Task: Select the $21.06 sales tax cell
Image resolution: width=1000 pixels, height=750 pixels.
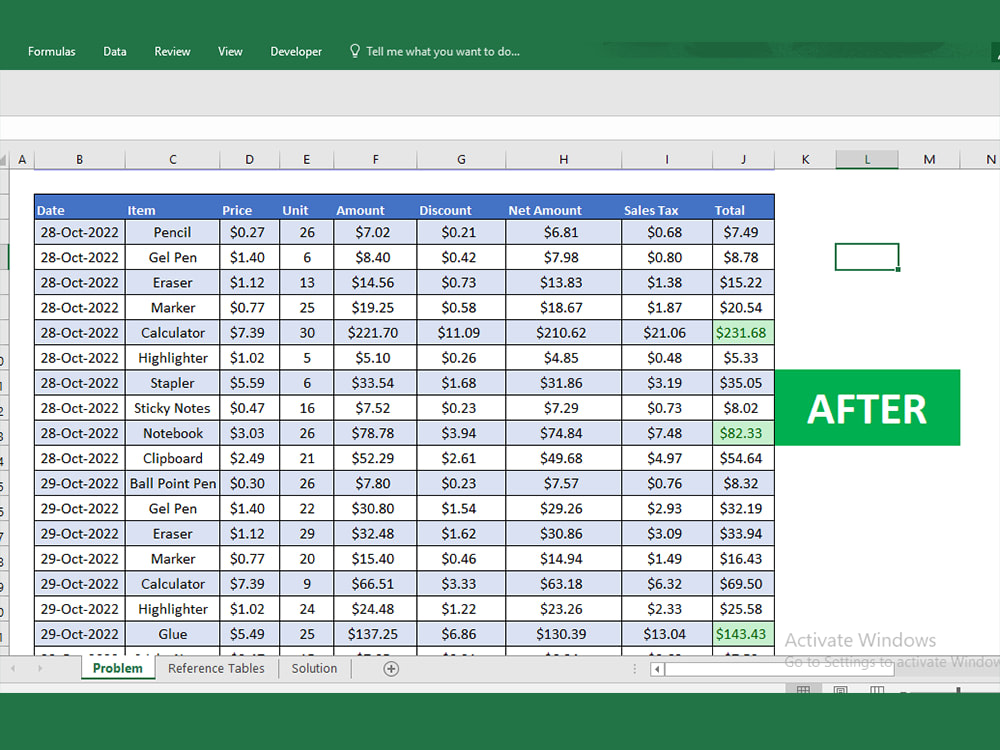Action: pyautogui.click(x=667, y=333)
